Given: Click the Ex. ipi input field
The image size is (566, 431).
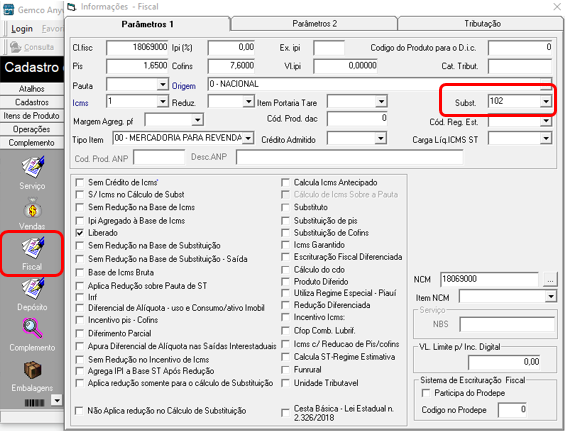Looking at the screenshot, I should (x=329, y=48).
